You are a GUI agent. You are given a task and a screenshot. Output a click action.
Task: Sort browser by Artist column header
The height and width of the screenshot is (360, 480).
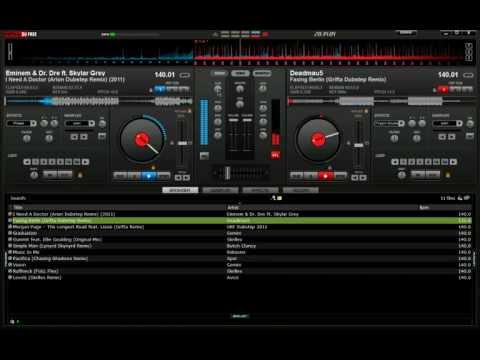[233, 207]
